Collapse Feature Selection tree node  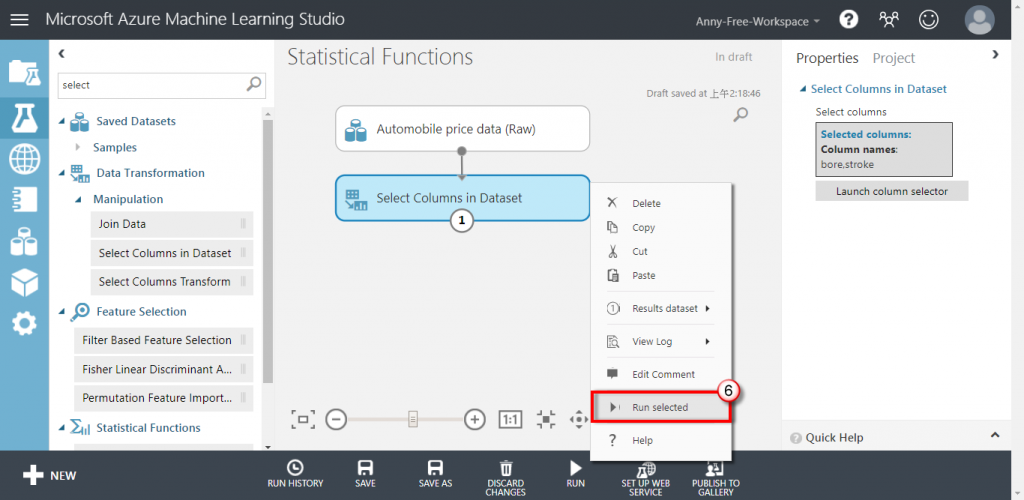[x=62, y=311]
